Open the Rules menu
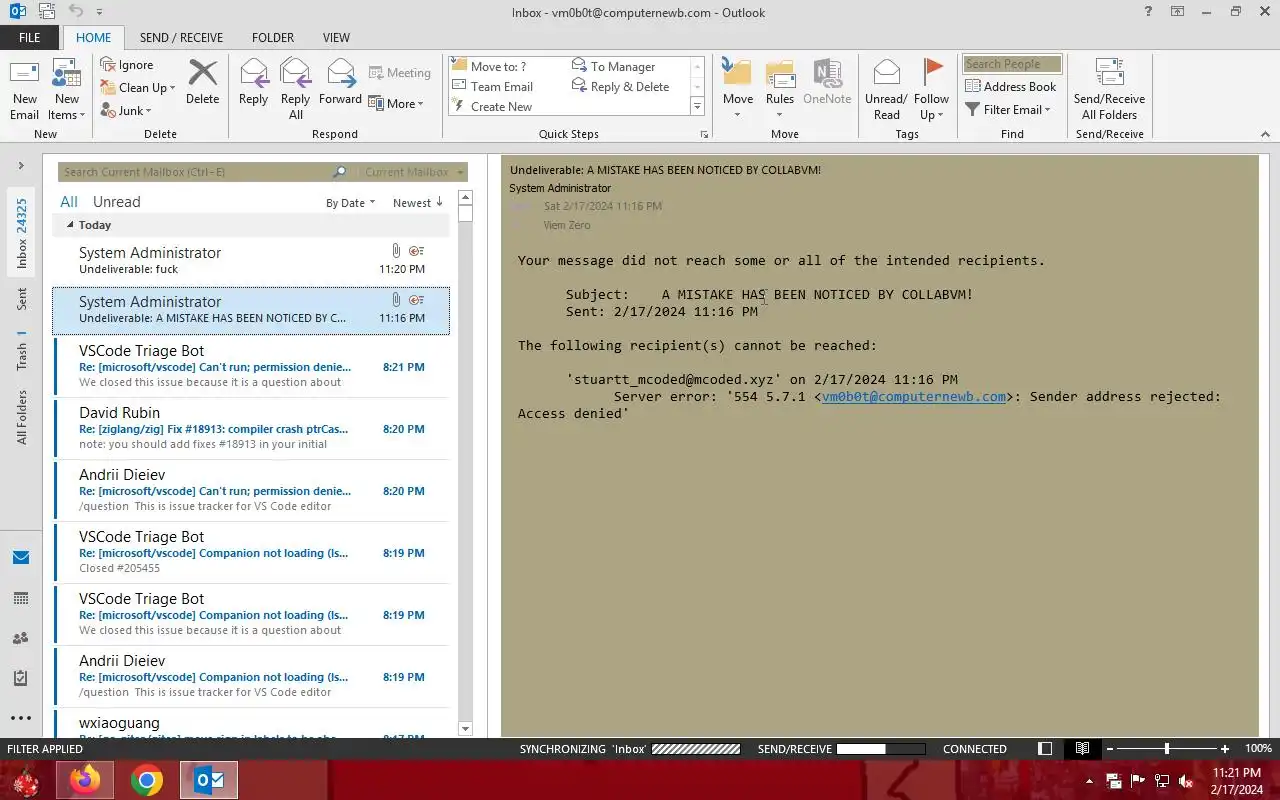 [780, 90]
